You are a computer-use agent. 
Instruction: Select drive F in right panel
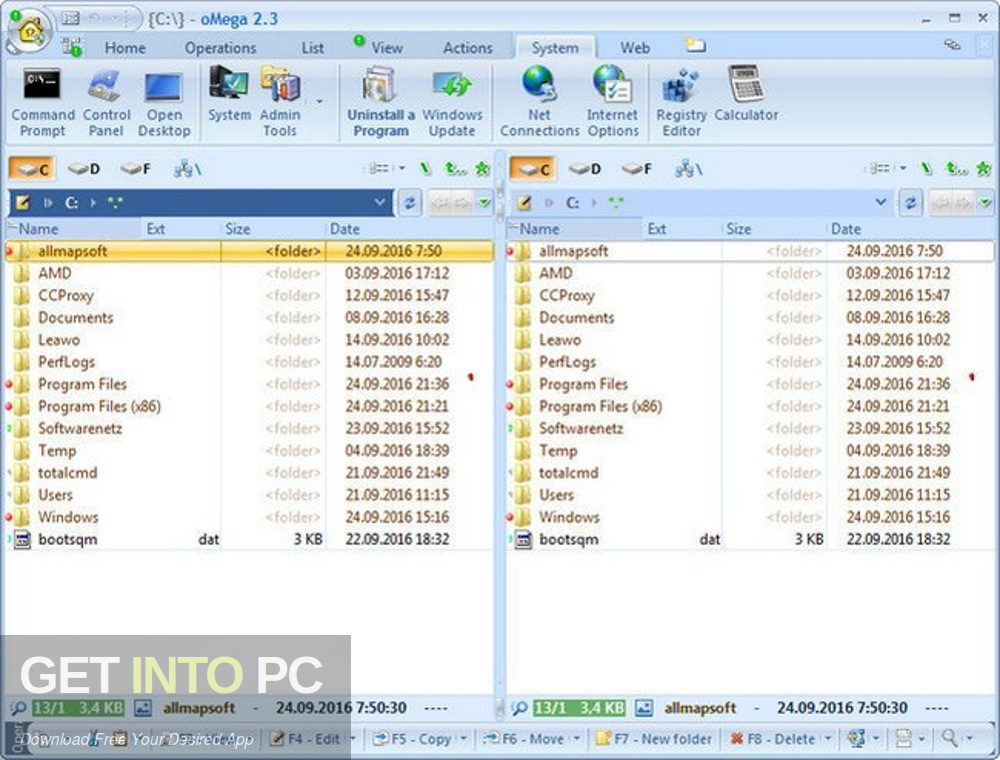[636, 169]
